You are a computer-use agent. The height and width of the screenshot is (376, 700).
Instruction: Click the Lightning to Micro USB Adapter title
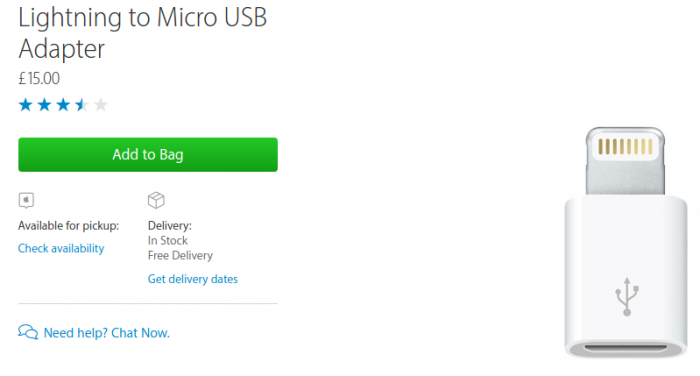[x=142, y=33]
